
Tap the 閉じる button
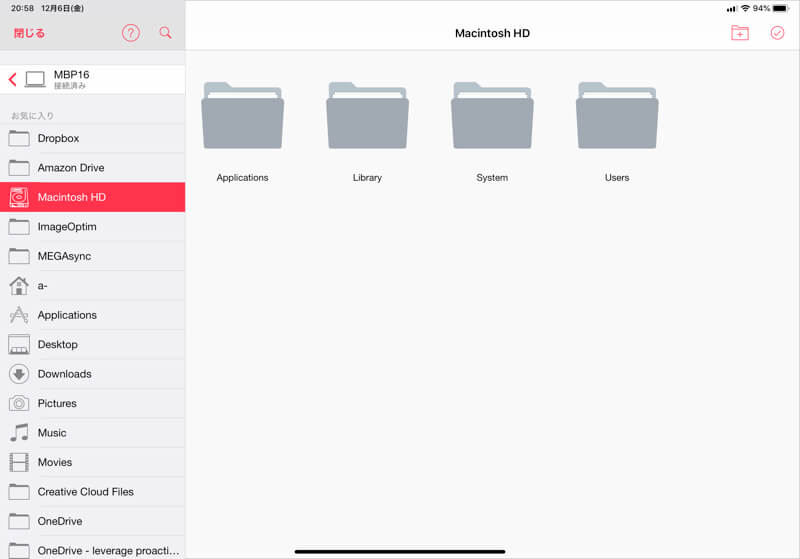point(29,33)
